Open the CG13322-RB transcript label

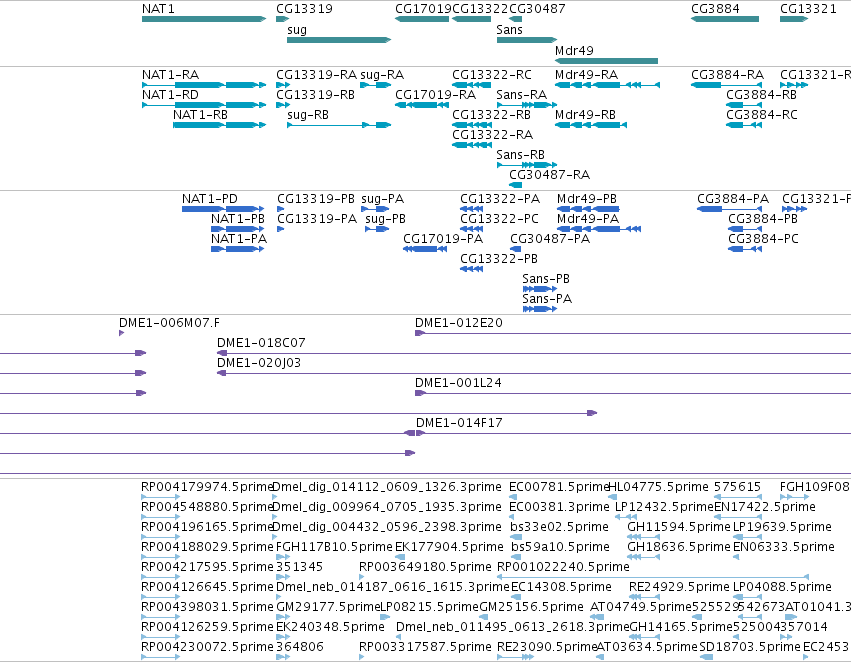coord(491,115)
